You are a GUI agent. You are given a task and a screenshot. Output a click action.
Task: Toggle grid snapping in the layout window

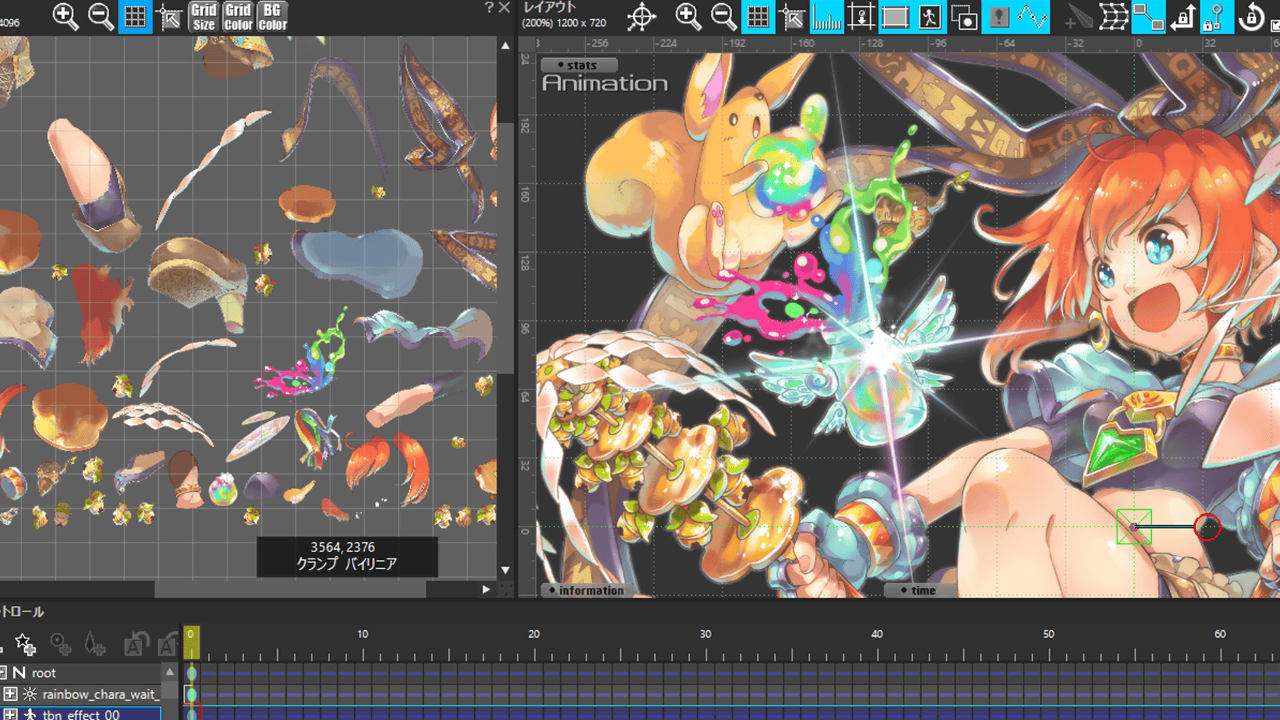[792, 17]
